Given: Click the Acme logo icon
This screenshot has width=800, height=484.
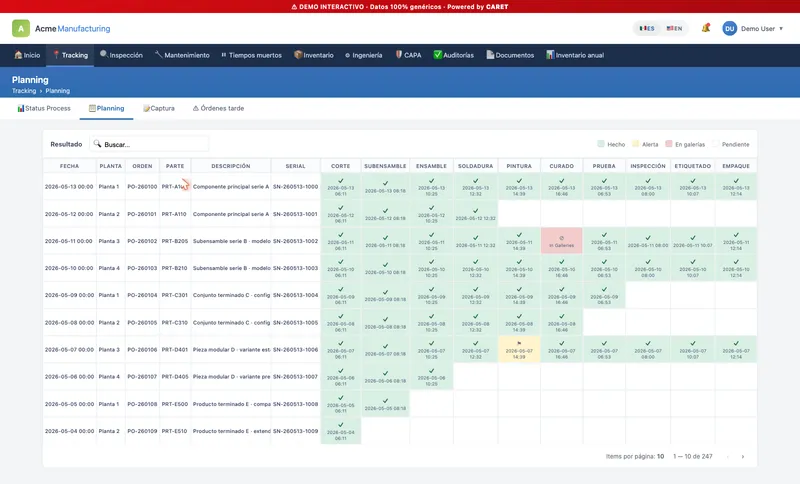Looking at the screenshot, I should [x=21, y=29].
